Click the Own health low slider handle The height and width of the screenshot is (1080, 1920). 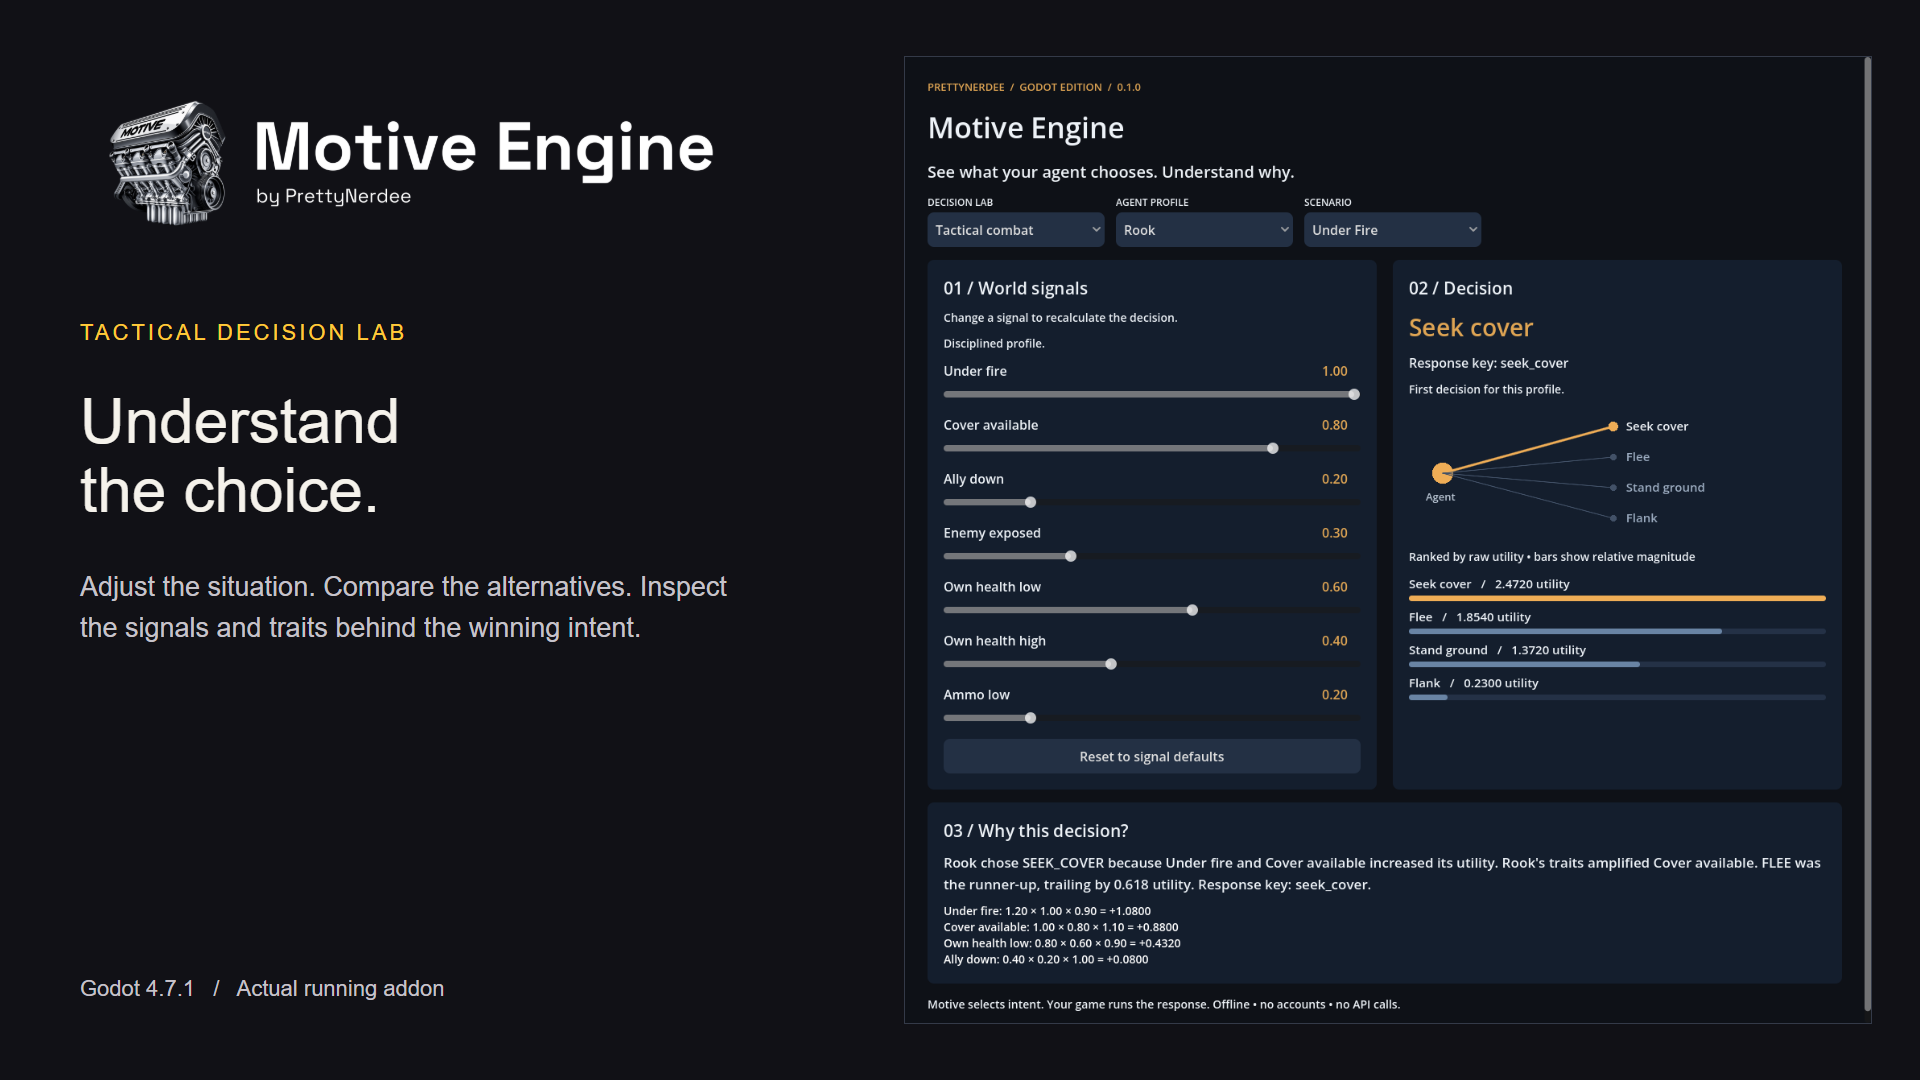pyautogui.click(x=1192, y=611)
